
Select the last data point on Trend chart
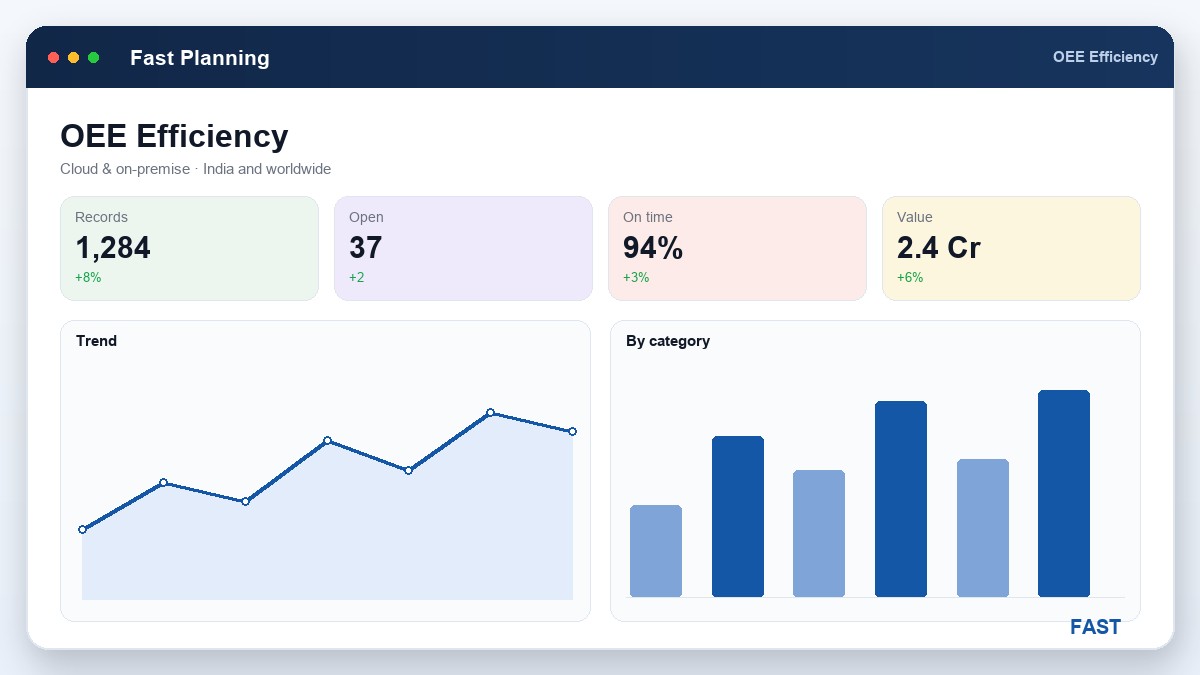pyautogui.click(x=573, y=431)
